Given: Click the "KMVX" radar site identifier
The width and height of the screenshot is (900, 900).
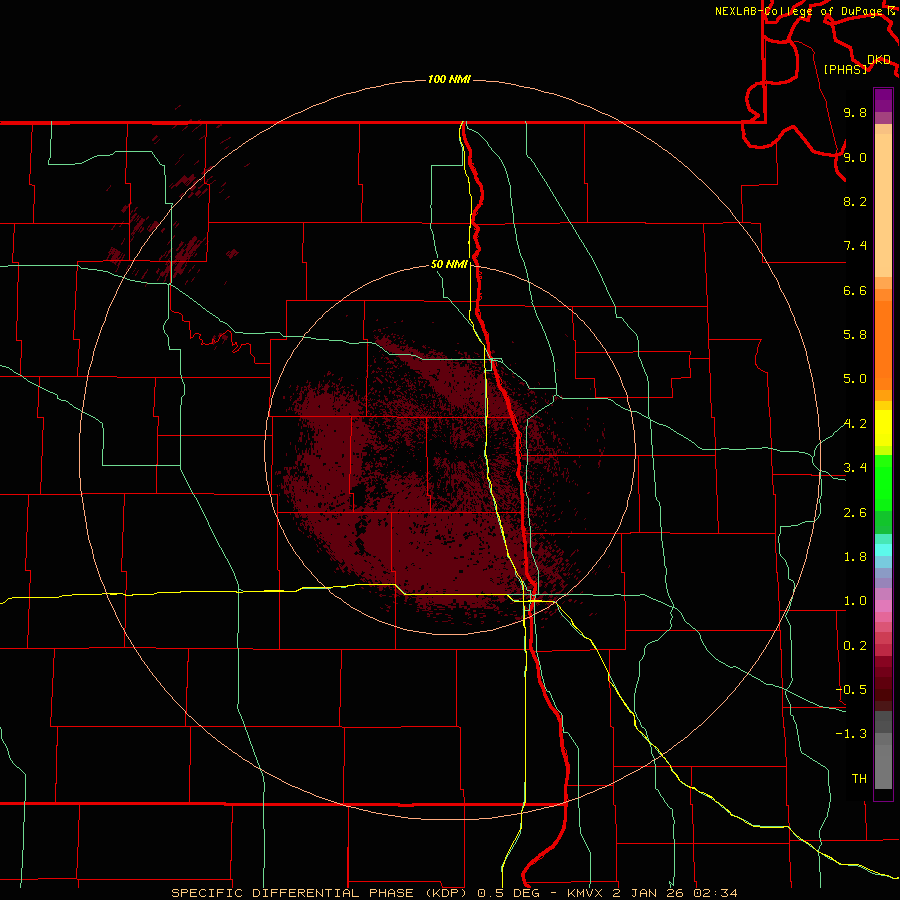Looking at the screenshot, I should (x=586, y=893).
